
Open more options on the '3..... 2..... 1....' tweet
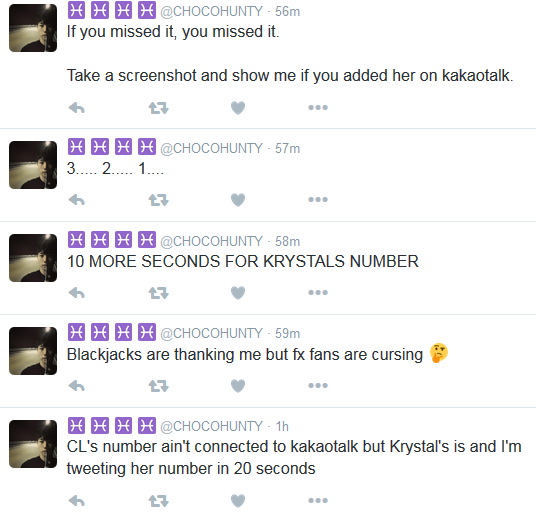pyautogui.click(x=318, y=199)
